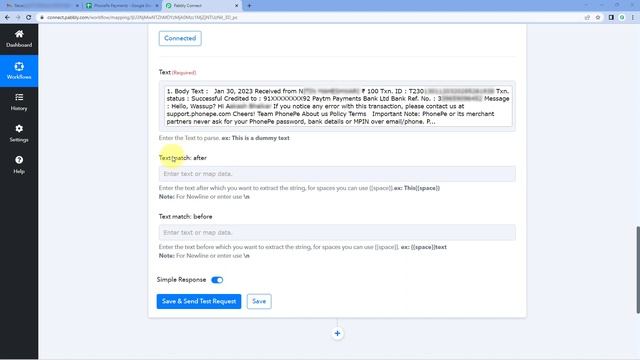Bookmark this page with star icon

click(598, 18)
